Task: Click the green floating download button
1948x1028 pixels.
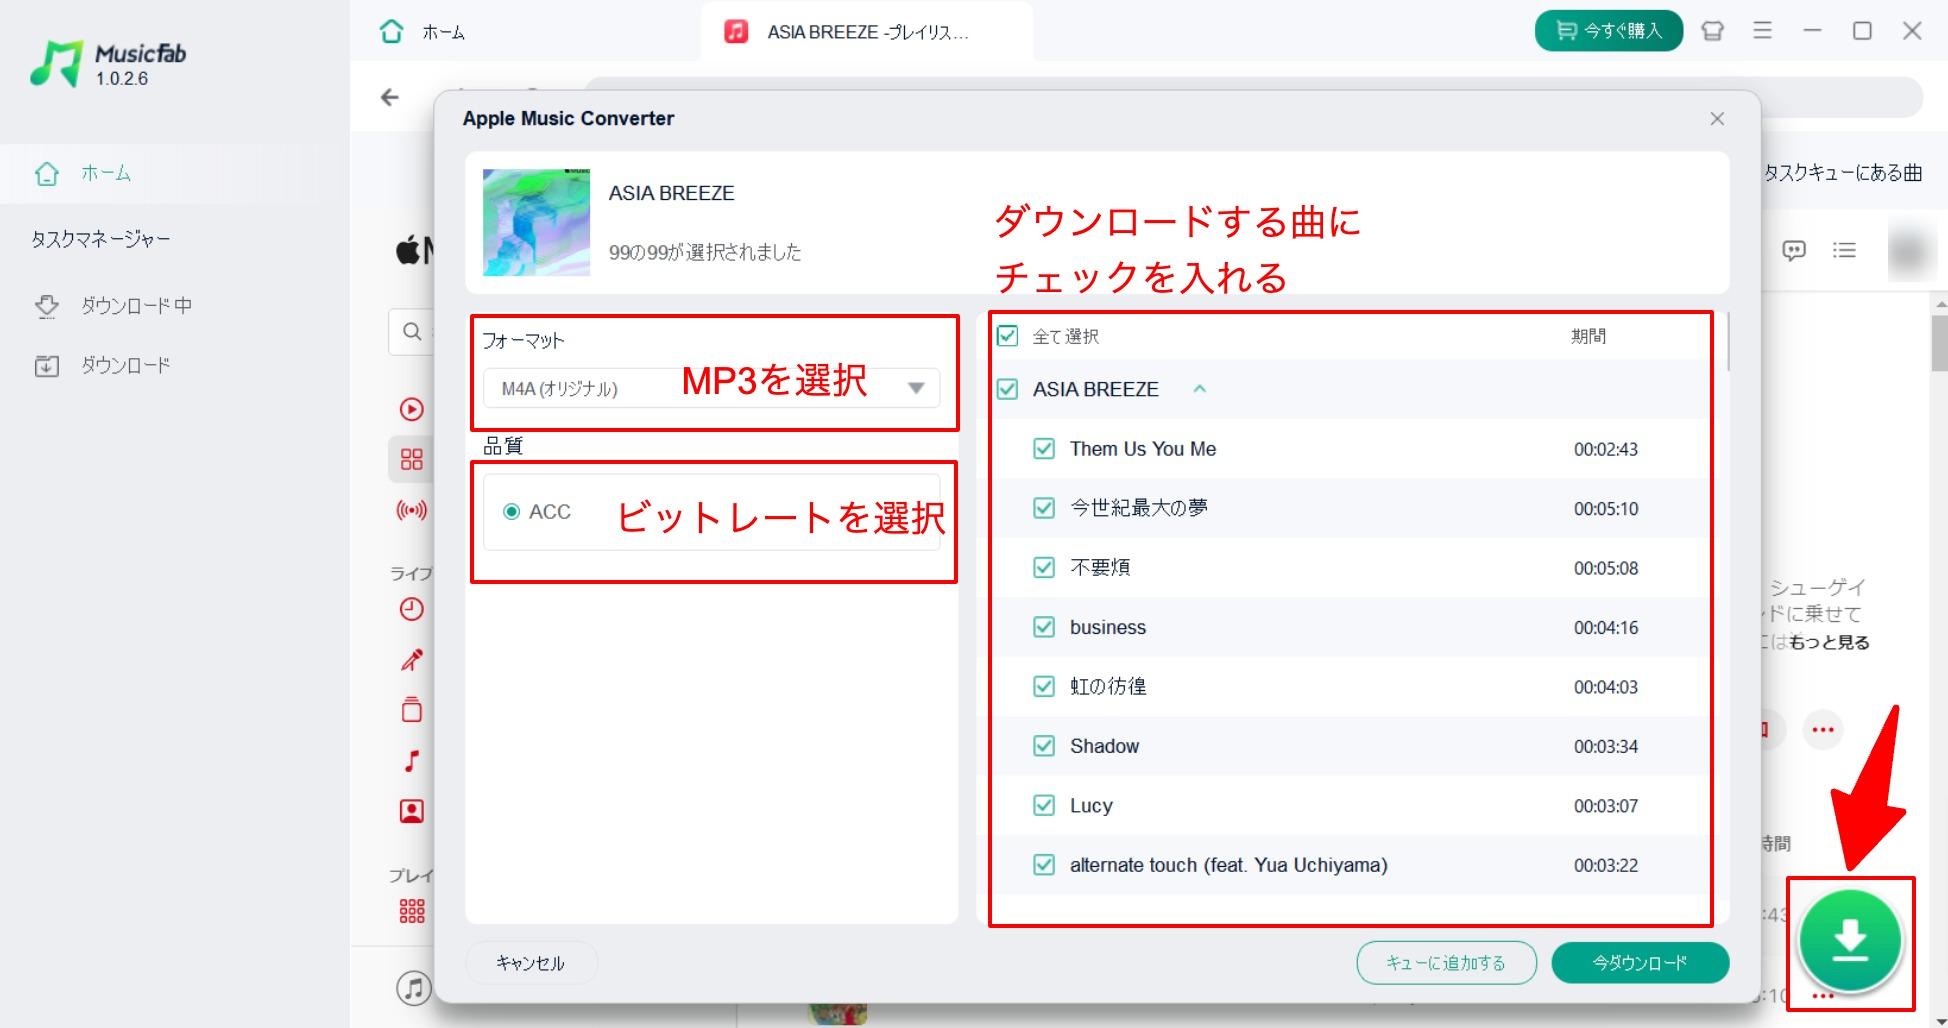Action: (x=1850, y=940)
